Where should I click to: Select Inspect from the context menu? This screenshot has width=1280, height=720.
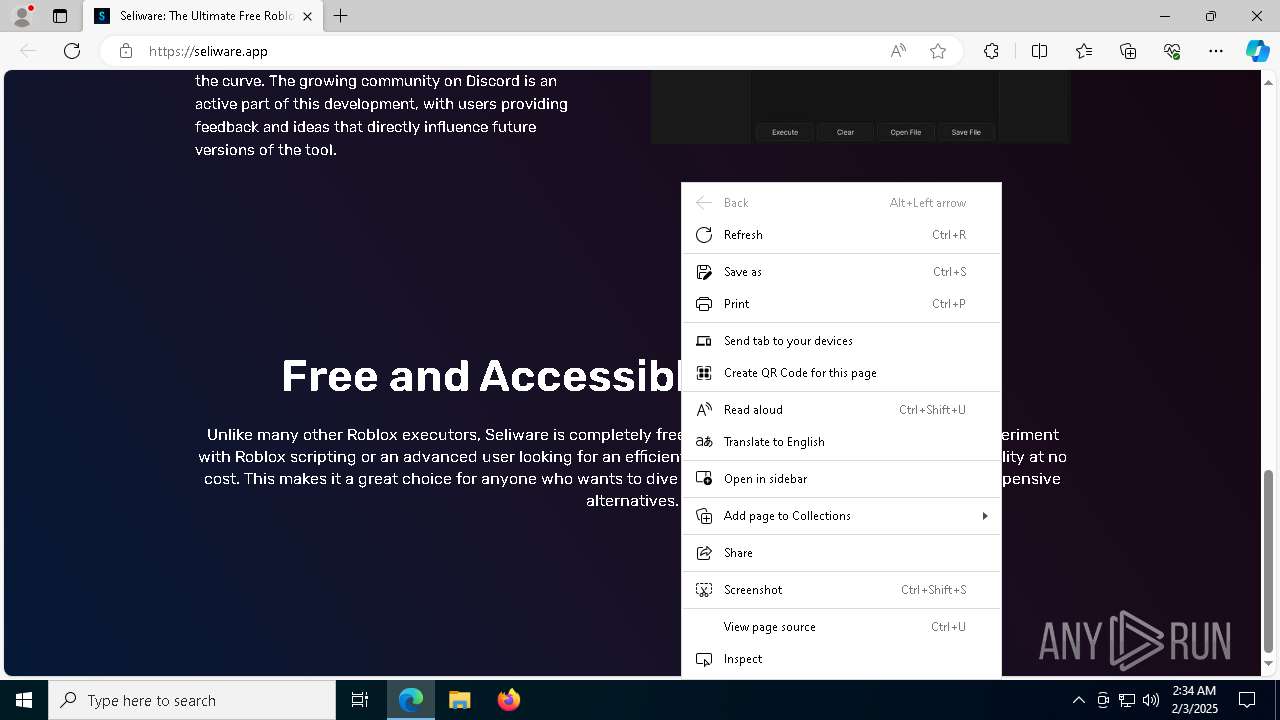tap(841, 659)
